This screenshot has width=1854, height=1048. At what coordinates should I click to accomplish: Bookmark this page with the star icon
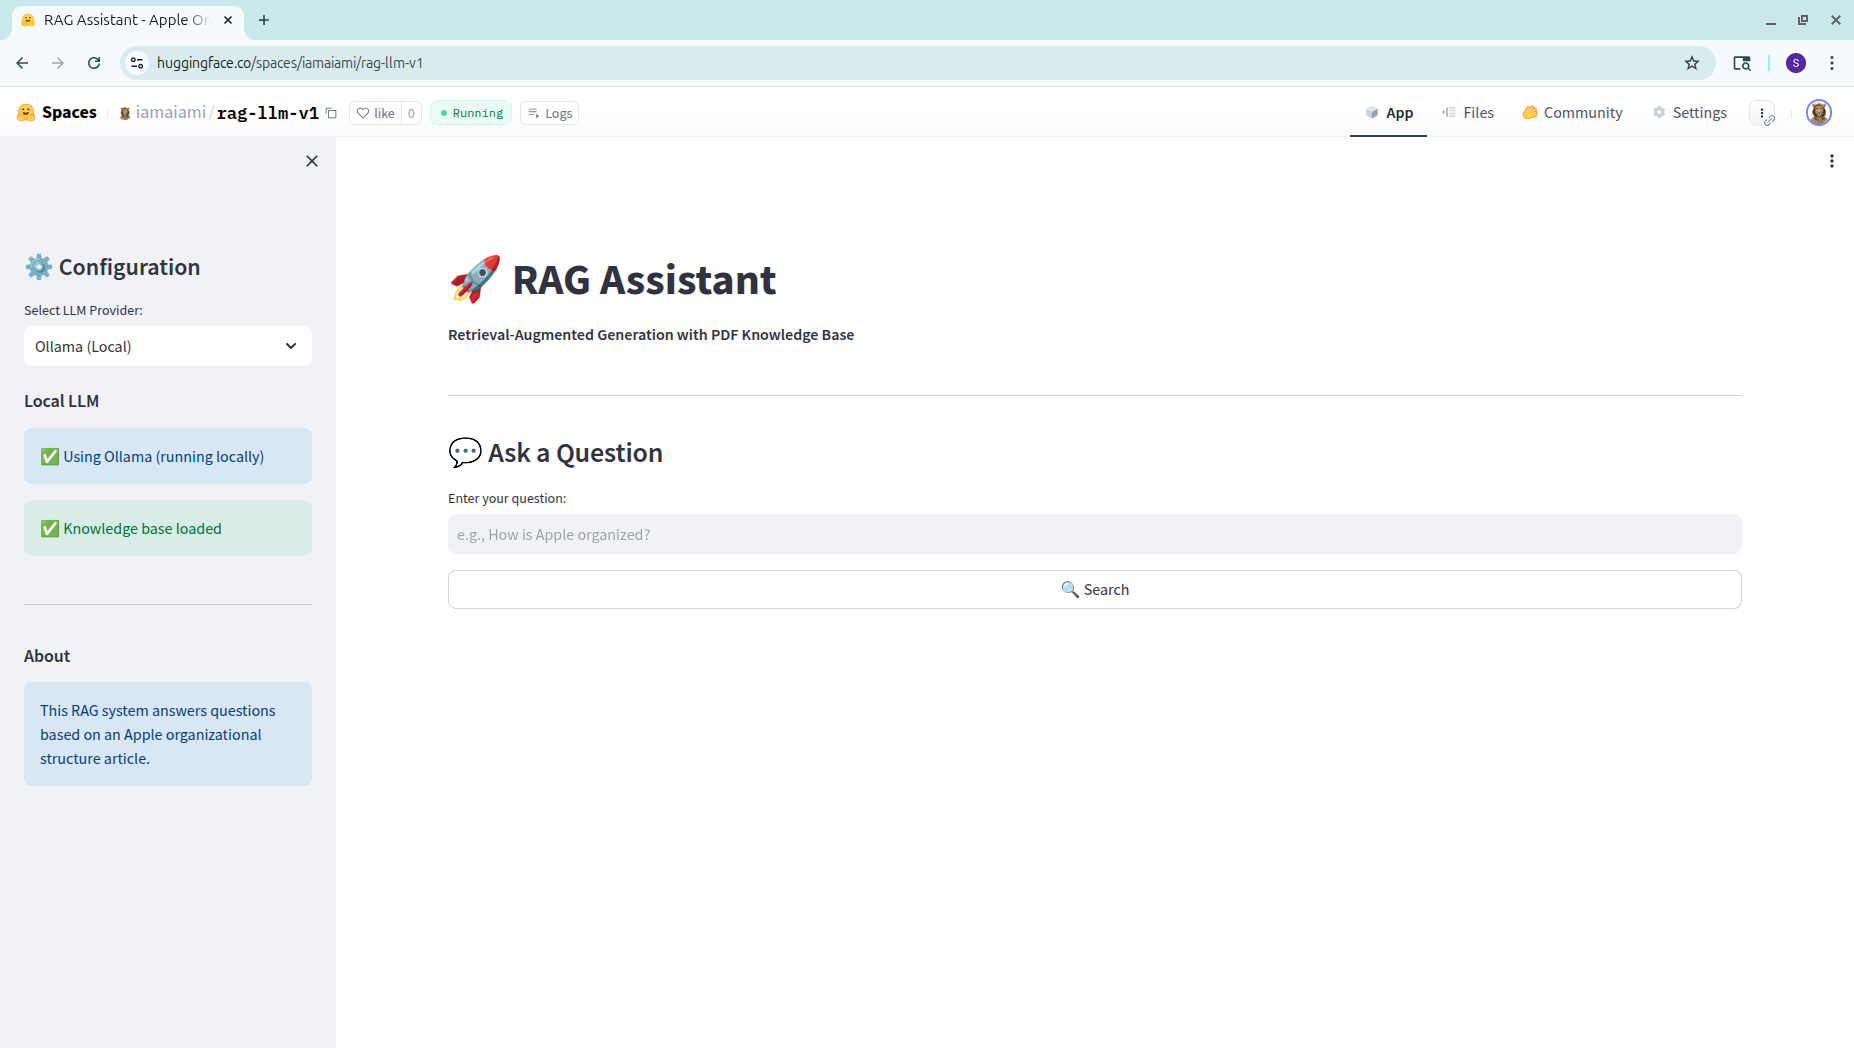[1692, 63]
